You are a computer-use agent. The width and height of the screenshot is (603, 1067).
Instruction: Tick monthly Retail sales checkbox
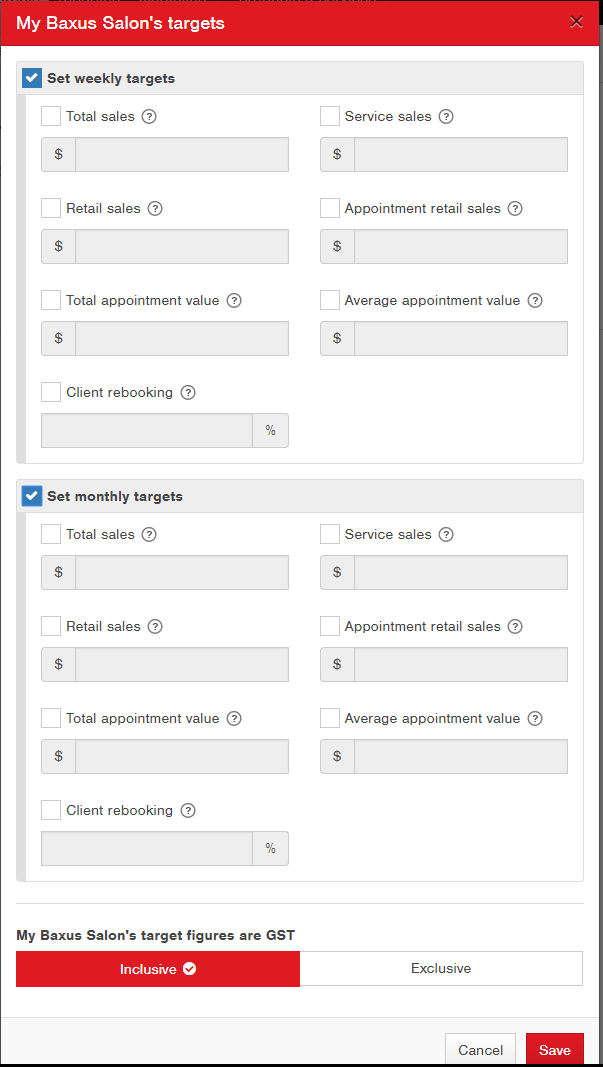[x=51, y=625]
